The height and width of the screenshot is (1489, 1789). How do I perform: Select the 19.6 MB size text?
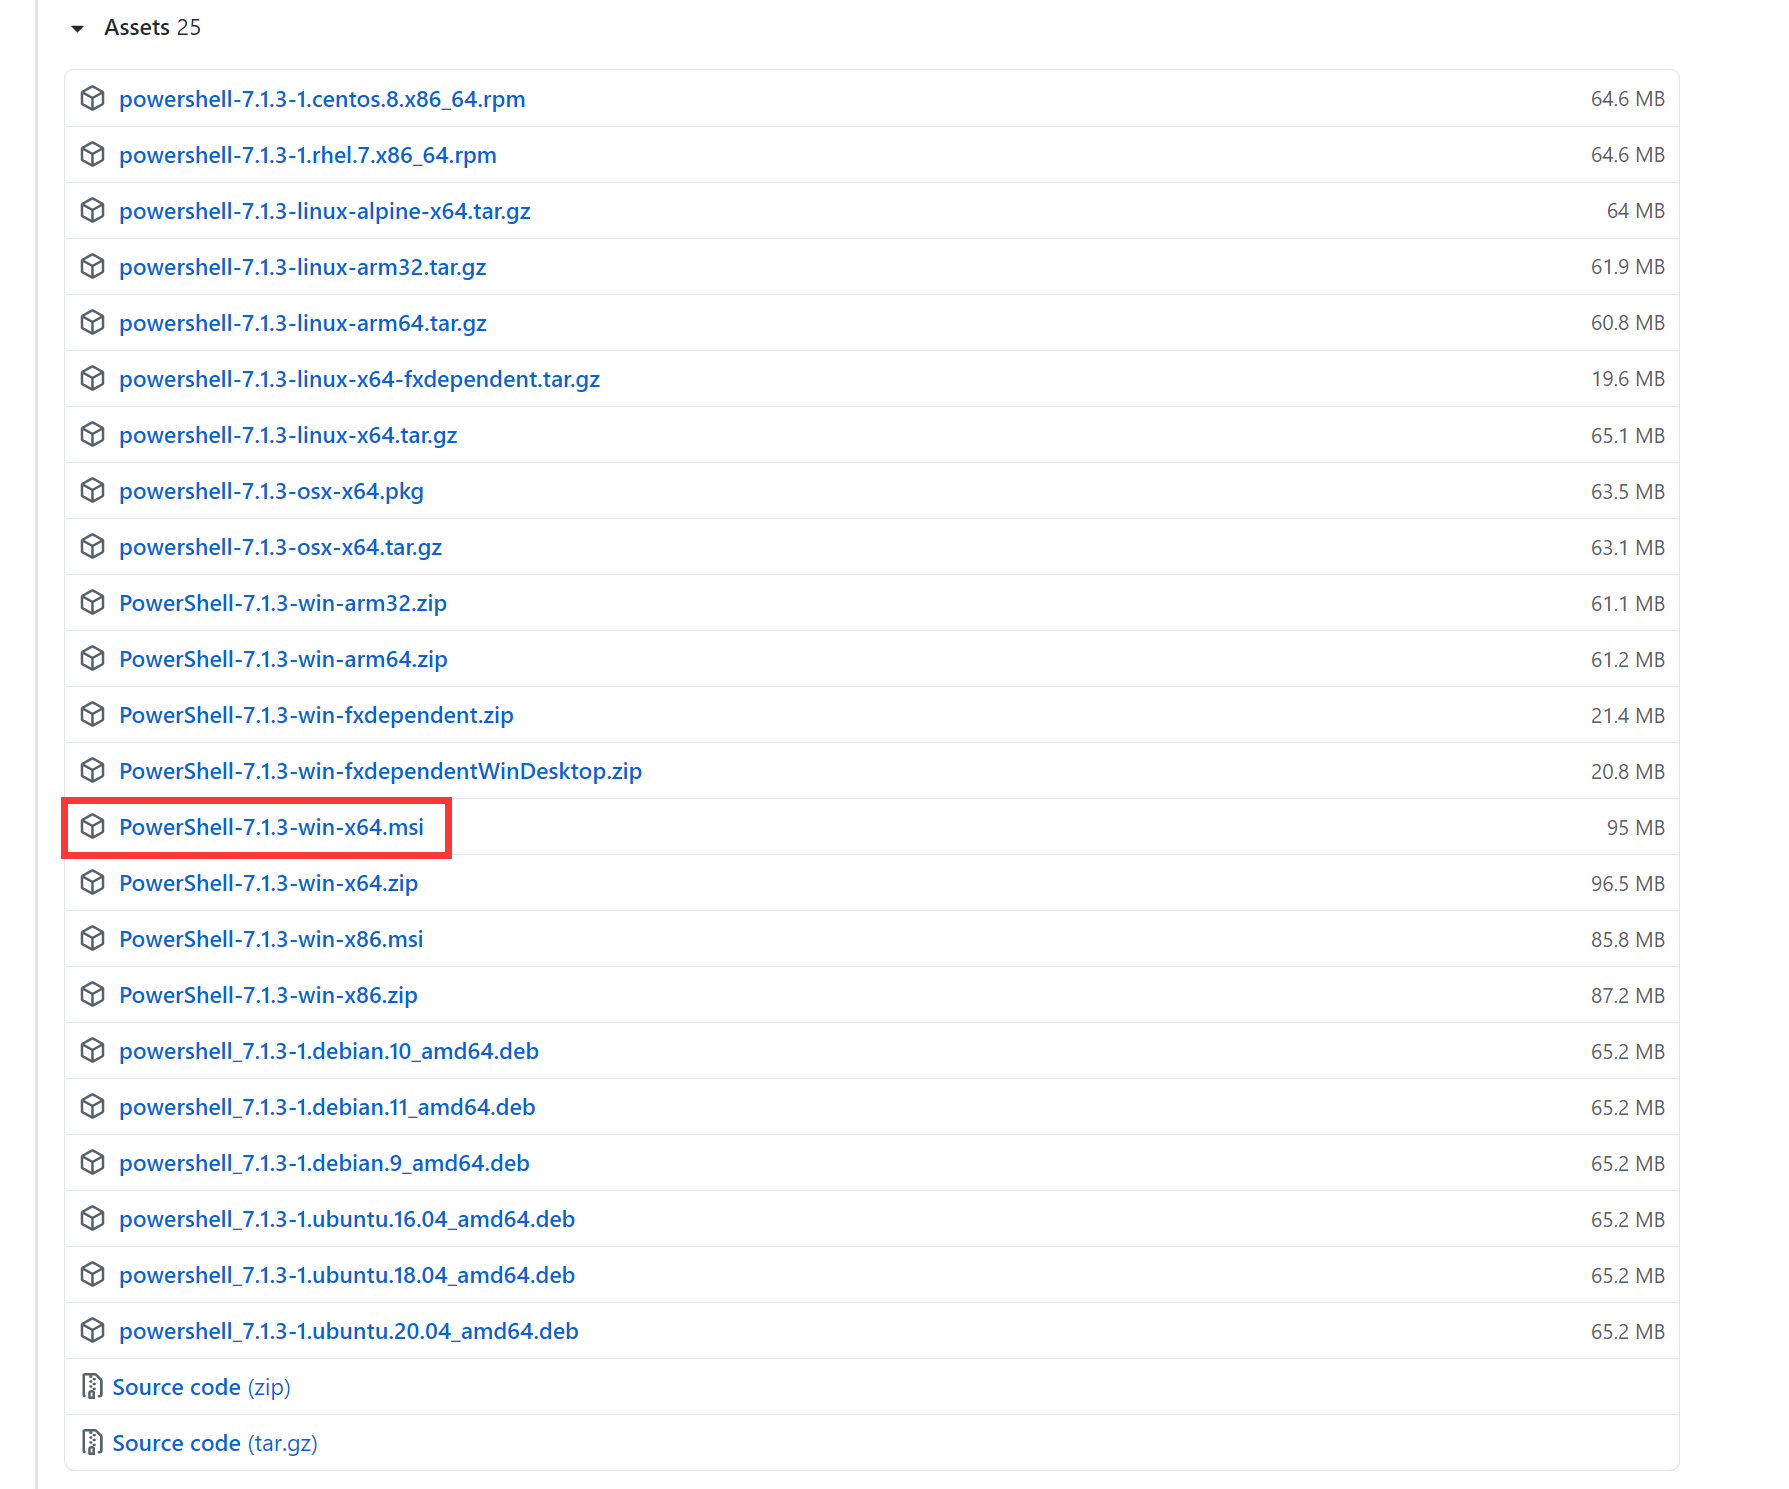[x=1628, y=379]
